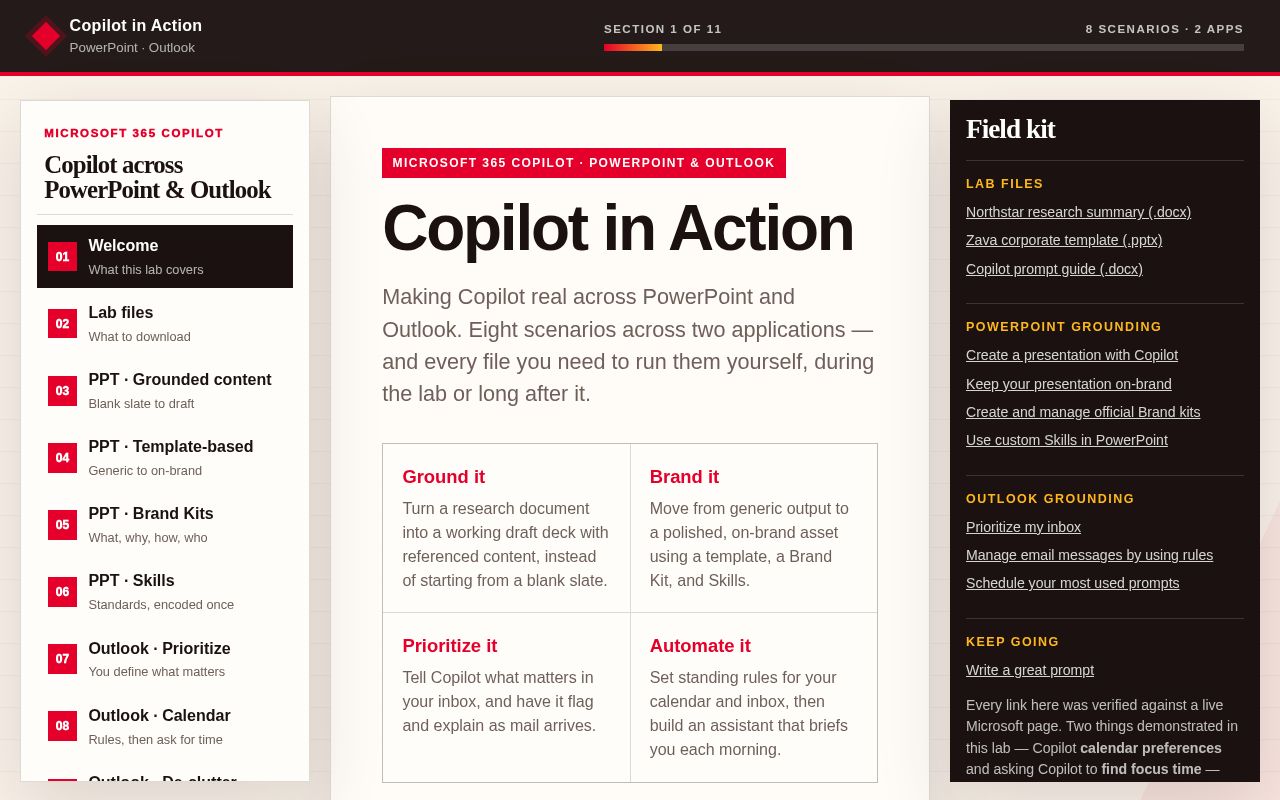Follow Keep your presentation on-brand link
This screenshot has width=1280, height=800.
[x=1069, y=384]
